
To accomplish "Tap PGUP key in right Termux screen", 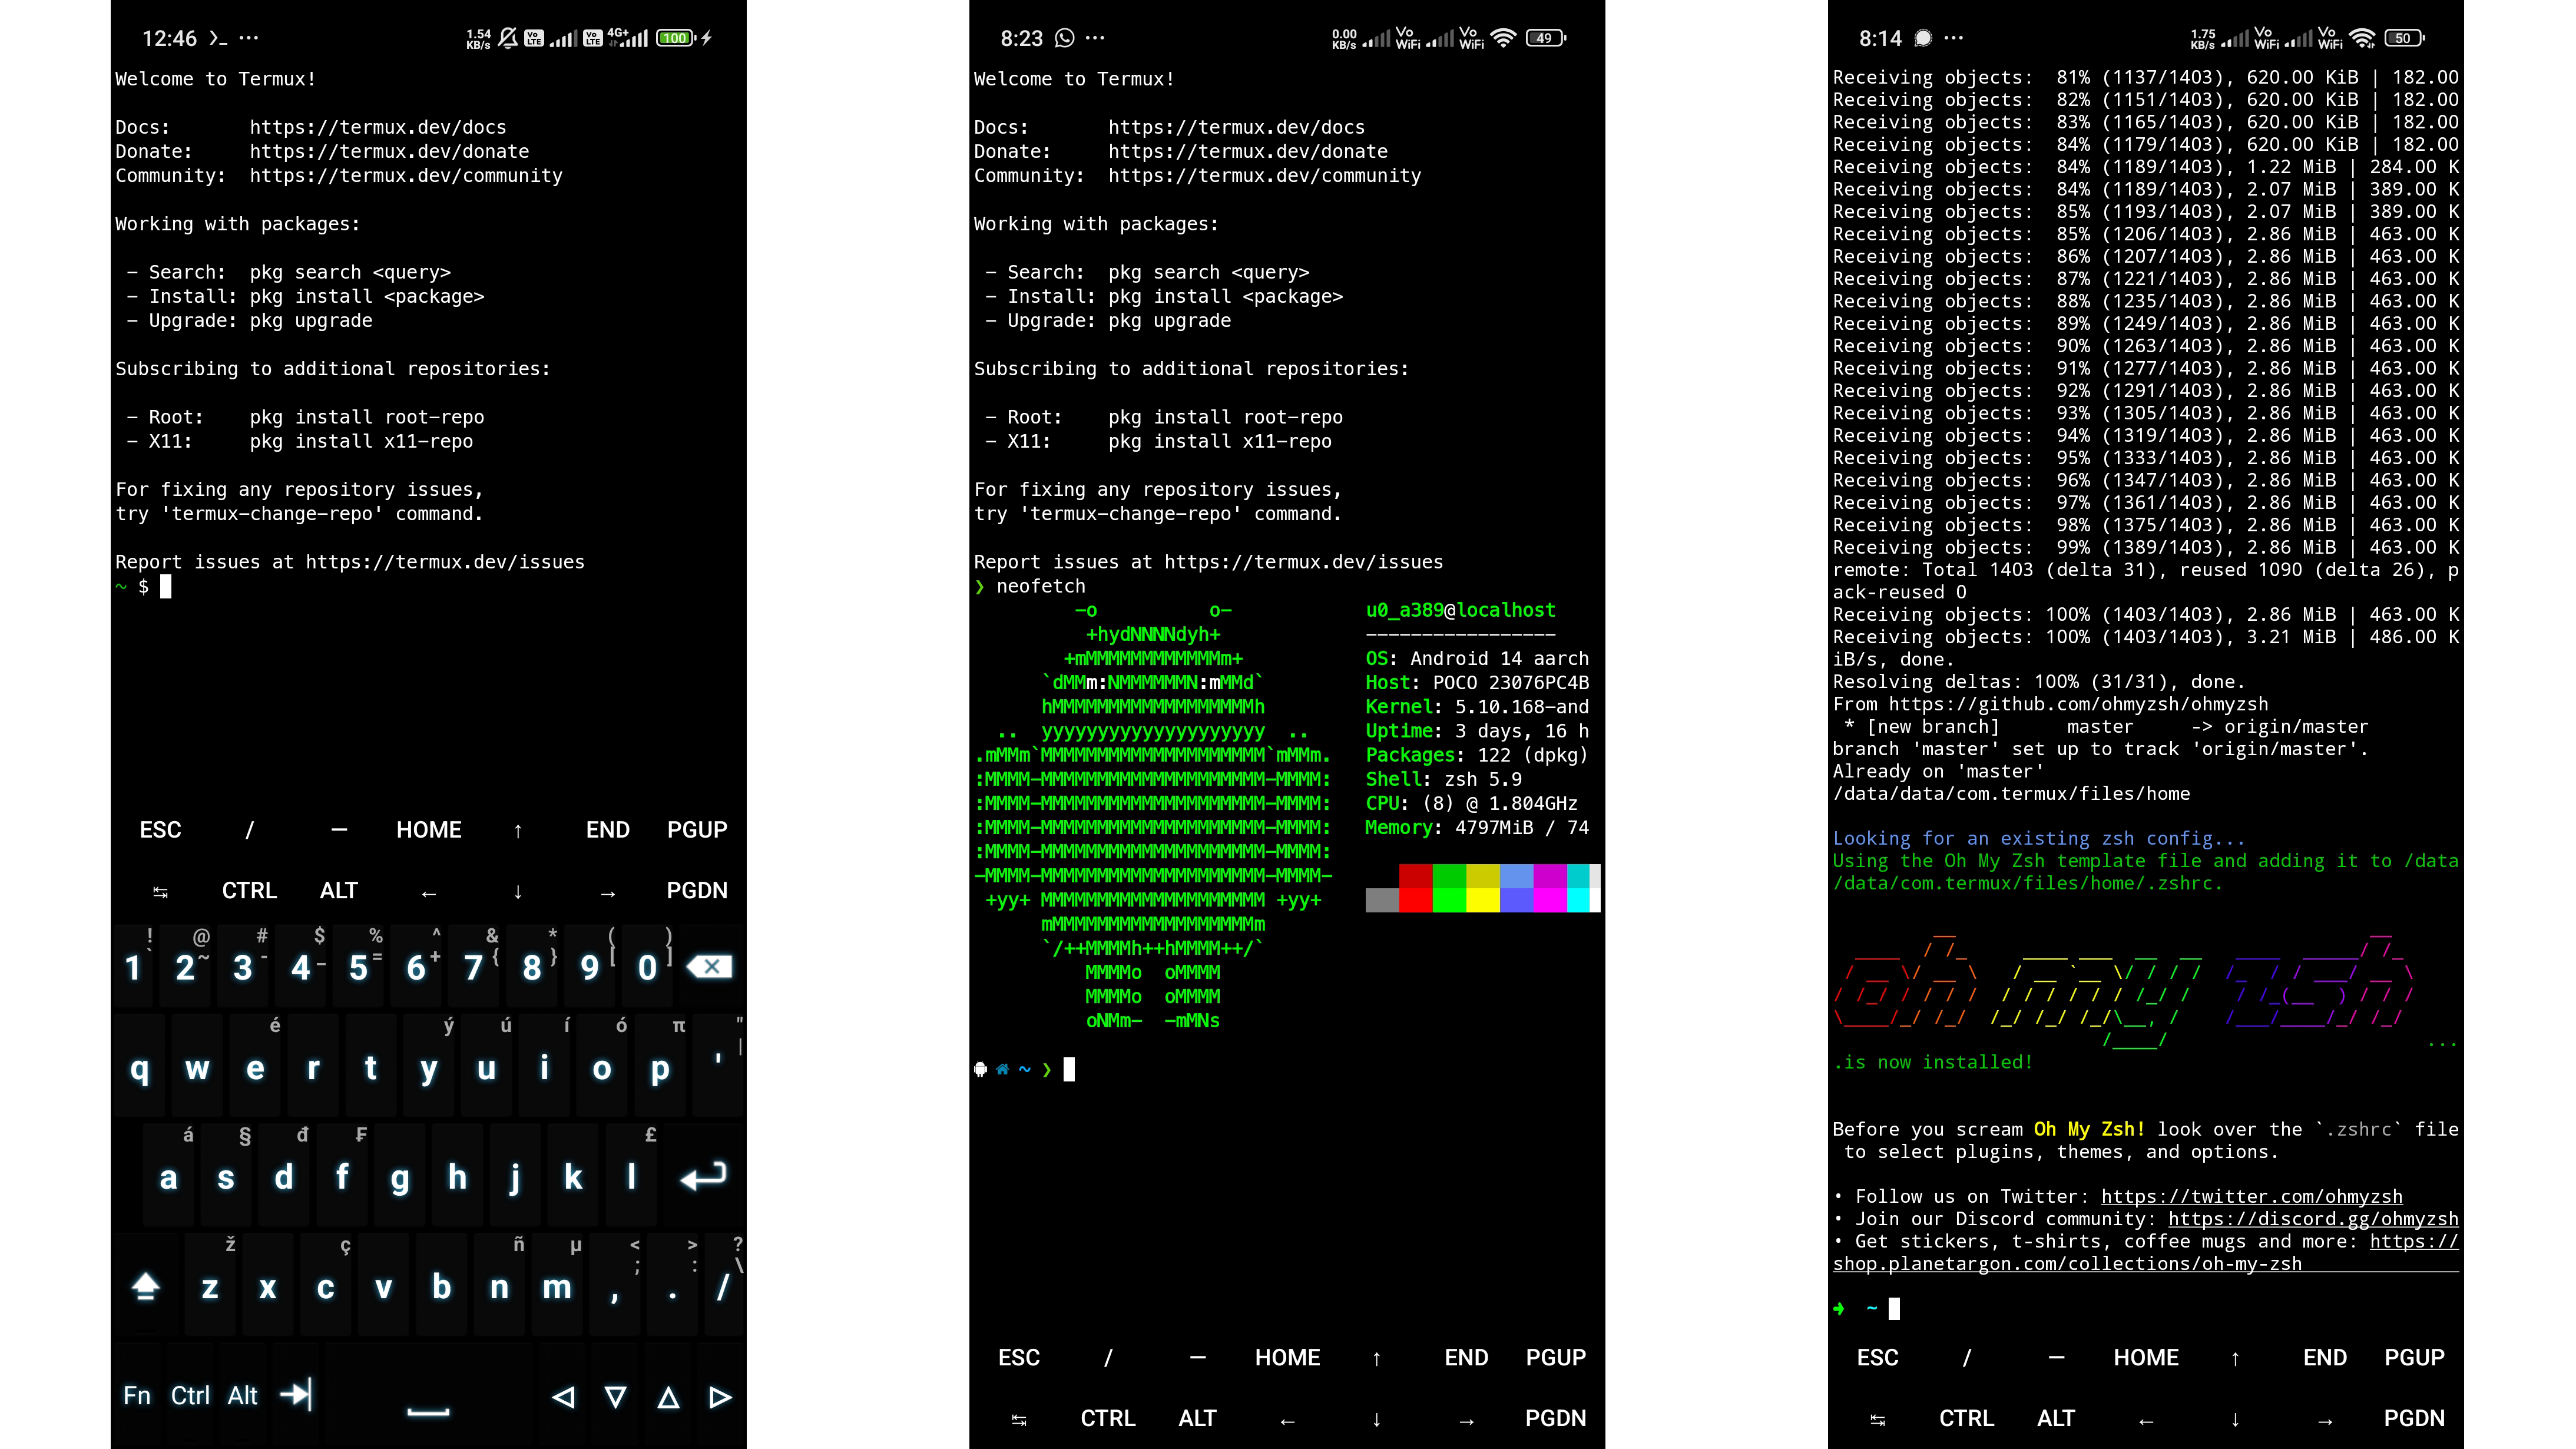I will pos(2415,1358).
